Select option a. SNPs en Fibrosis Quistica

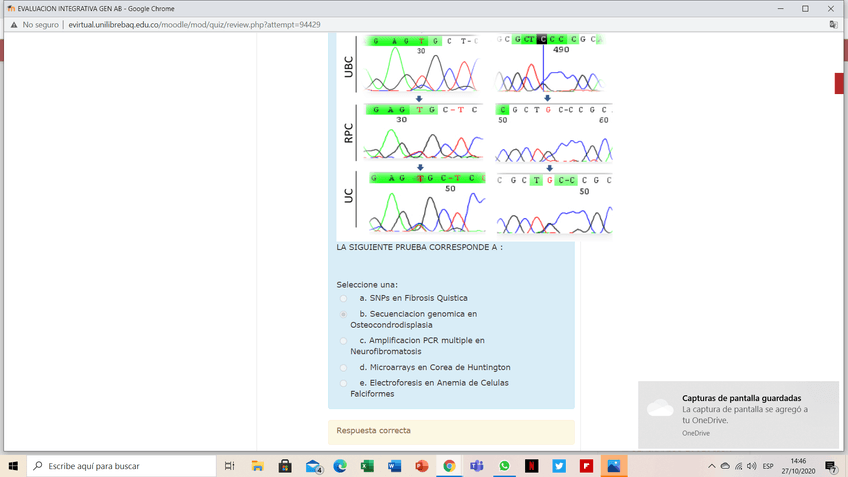[343, 299]
